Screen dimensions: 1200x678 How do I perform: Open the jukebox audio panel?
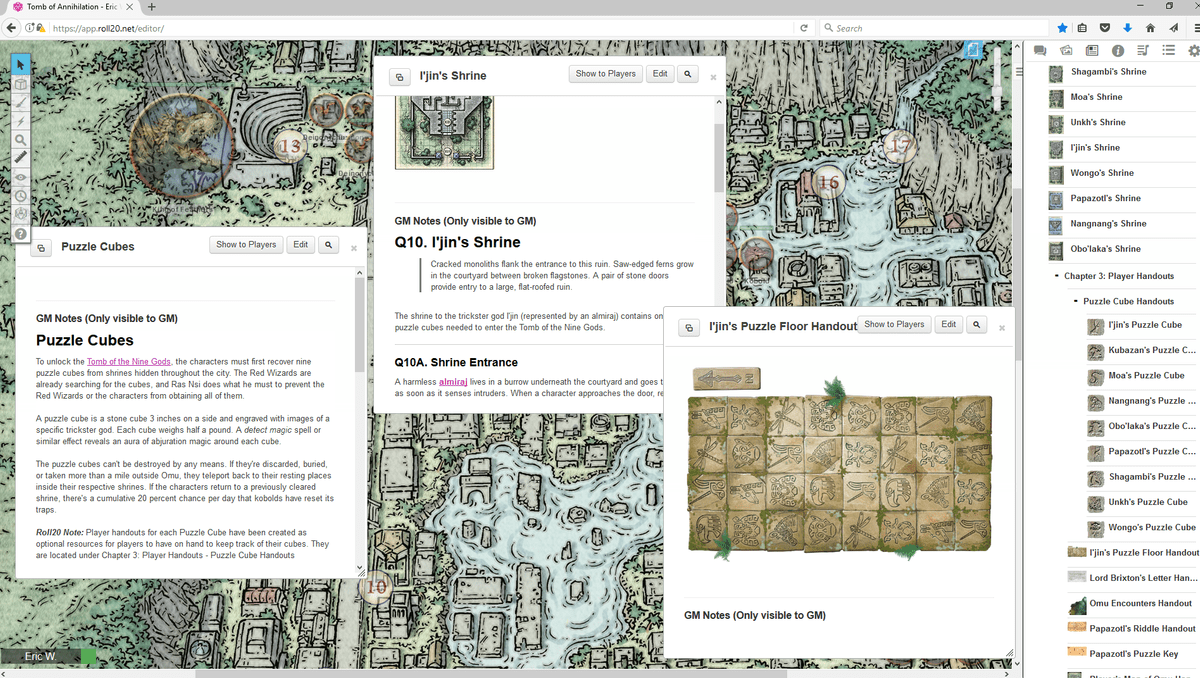click(x=1142, y=50)
